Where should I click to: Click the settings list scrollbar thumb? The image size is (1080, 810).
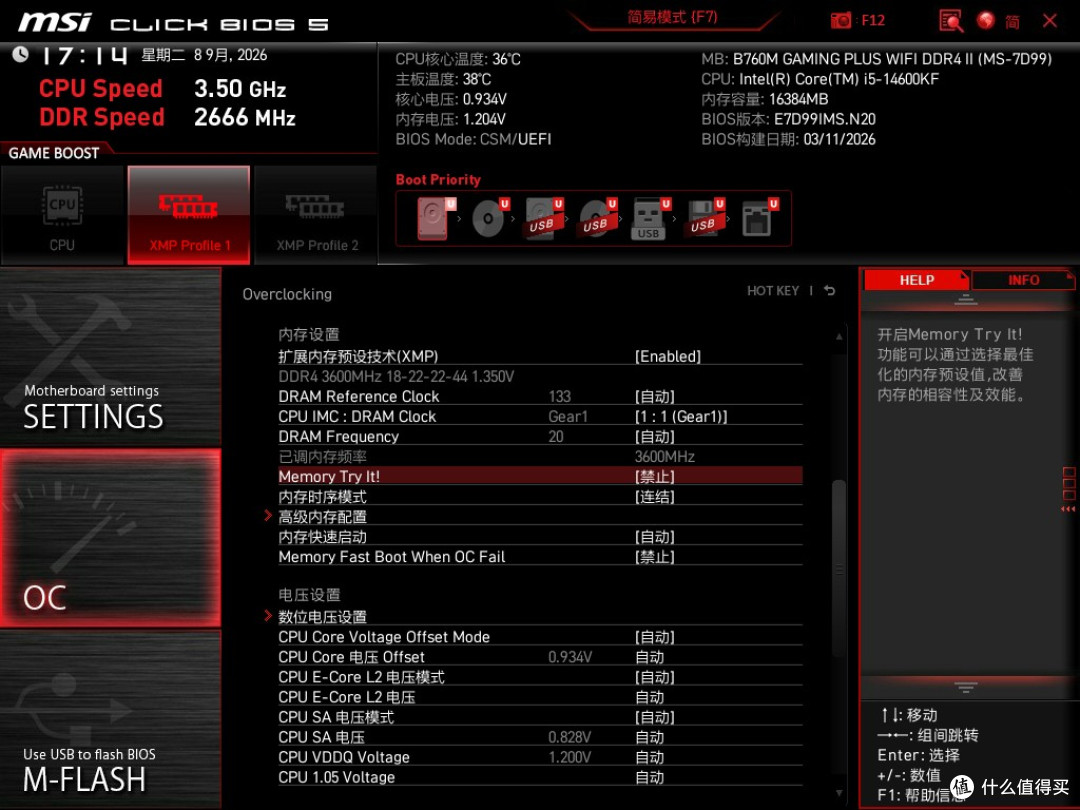(839, 569)
